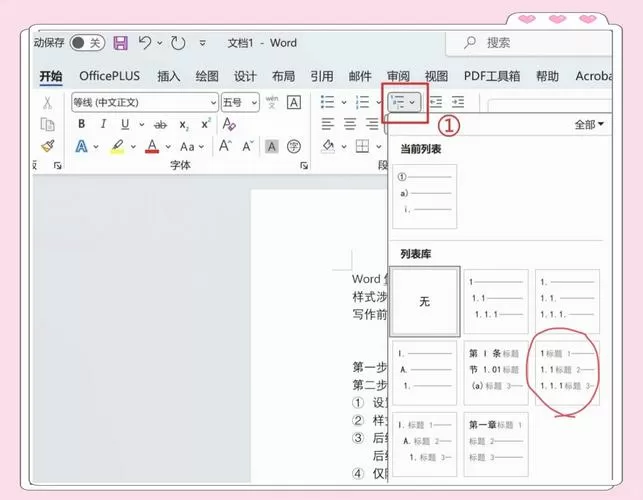Open the underline style dropdown arrow
The height and width of the screenshot is (500, 643).
tap(141, 124)
